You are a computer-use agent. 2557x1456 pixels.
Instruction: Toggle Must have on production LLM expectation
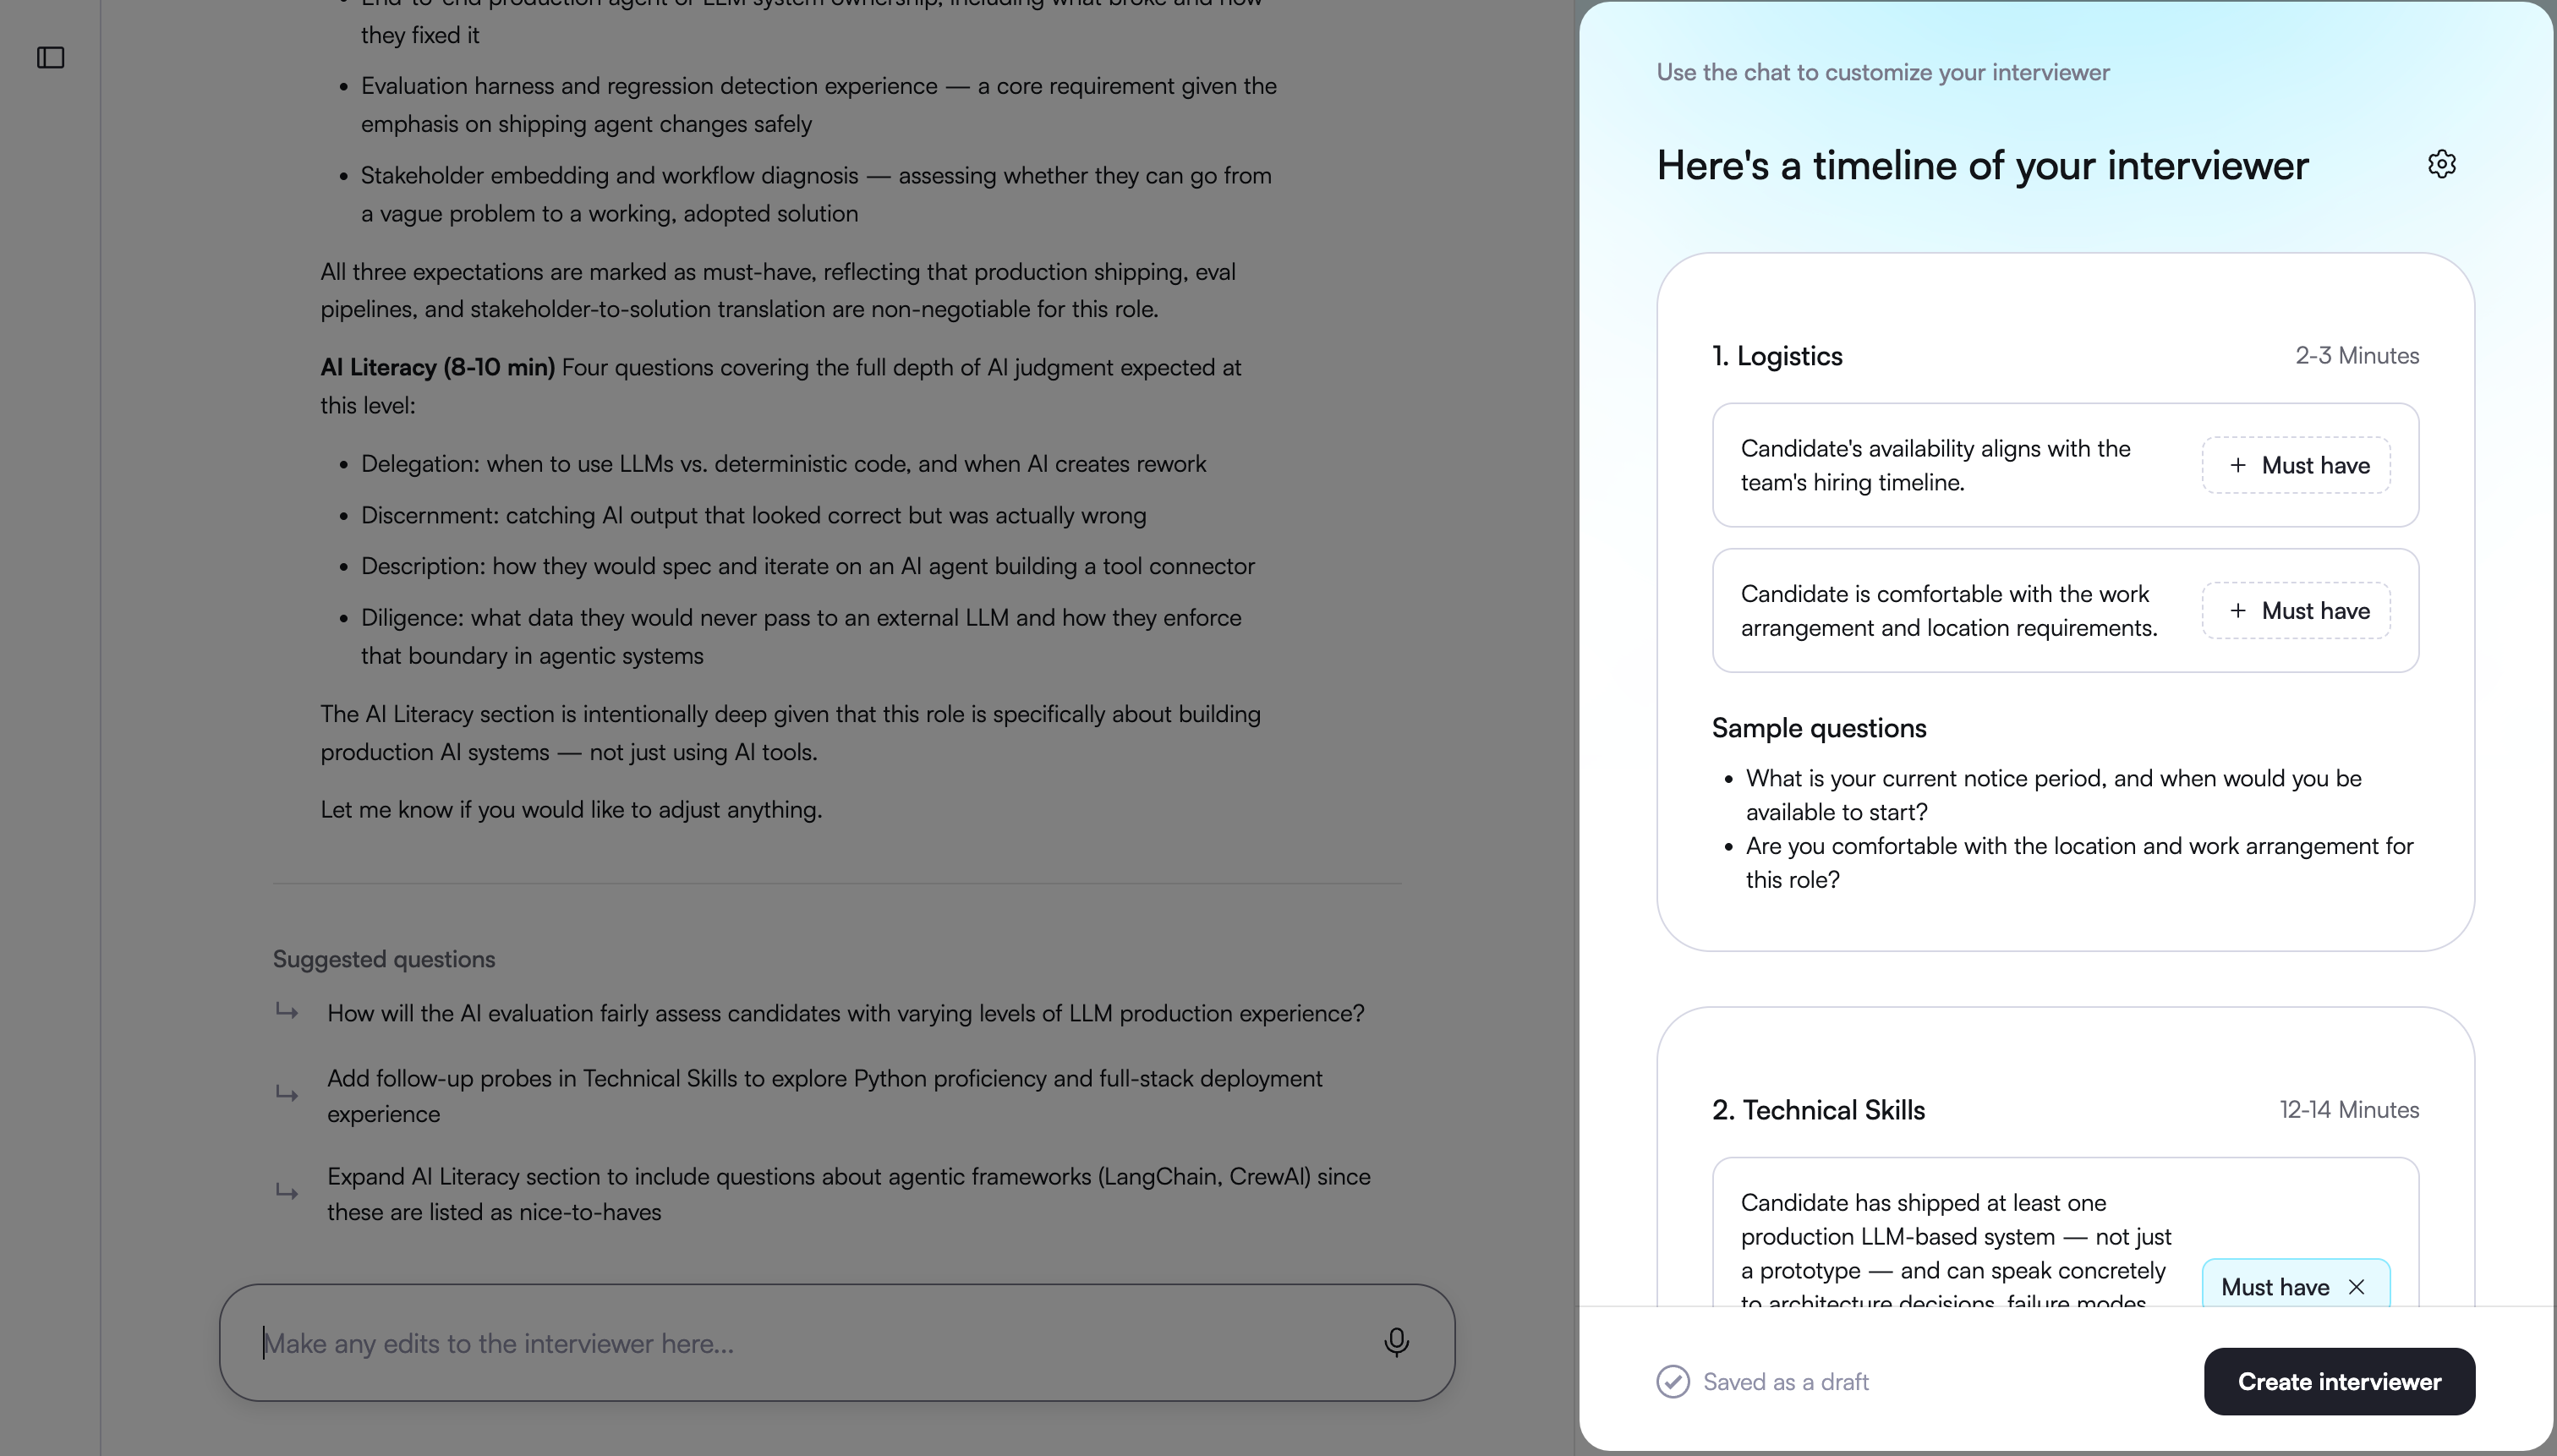pyautogui.click(x=2276, y=1286)
